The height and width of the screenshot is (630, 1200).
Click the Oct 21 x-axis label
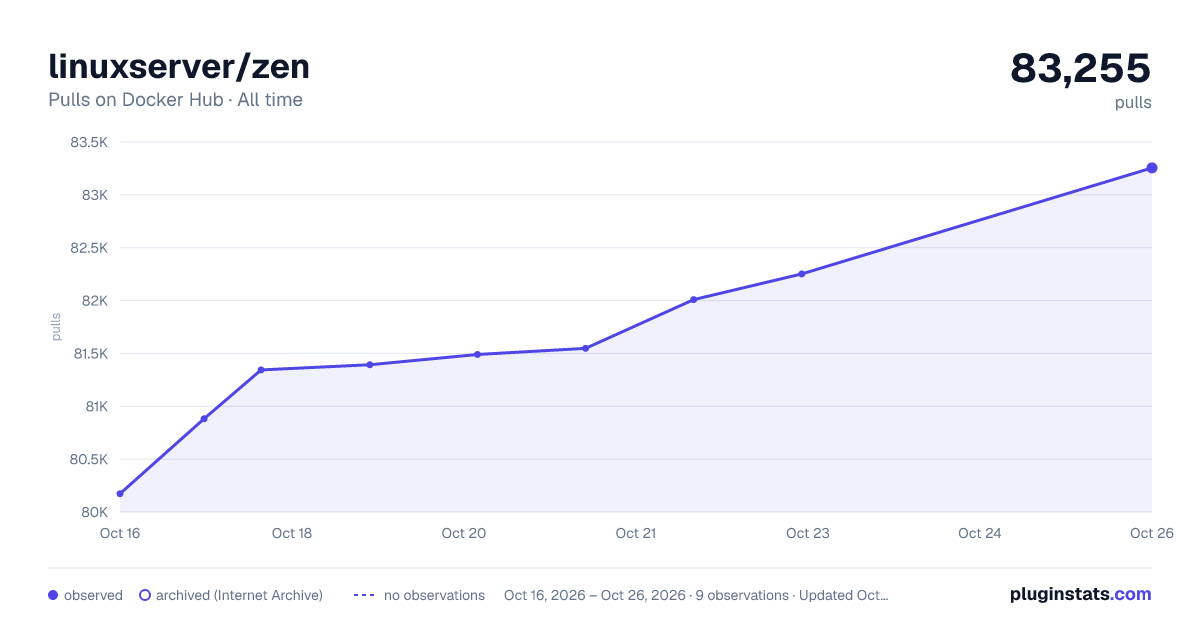coord(636,533)
